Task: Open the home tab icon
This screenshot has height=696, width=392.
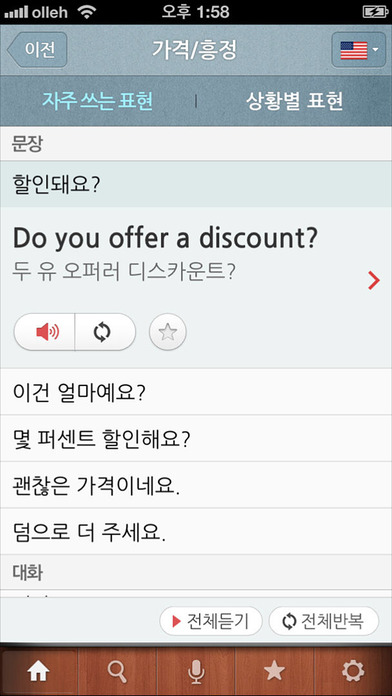Action: pos(39,671)
